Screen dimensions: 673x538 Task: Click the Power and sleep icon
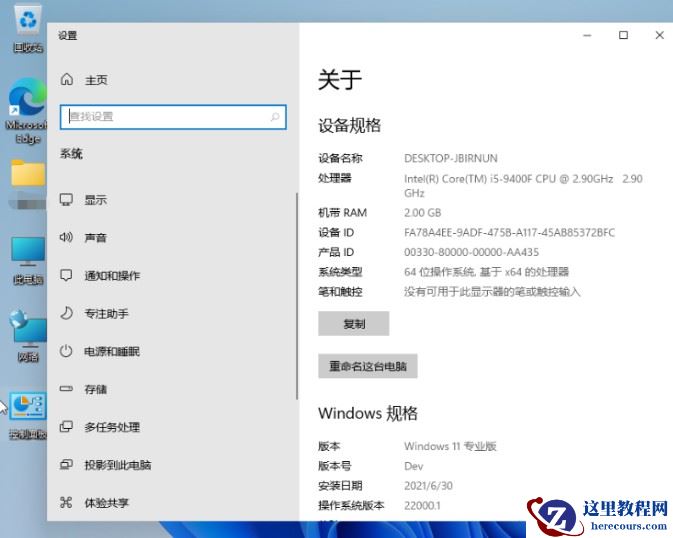pyautogui.click(x=66, y=351)
